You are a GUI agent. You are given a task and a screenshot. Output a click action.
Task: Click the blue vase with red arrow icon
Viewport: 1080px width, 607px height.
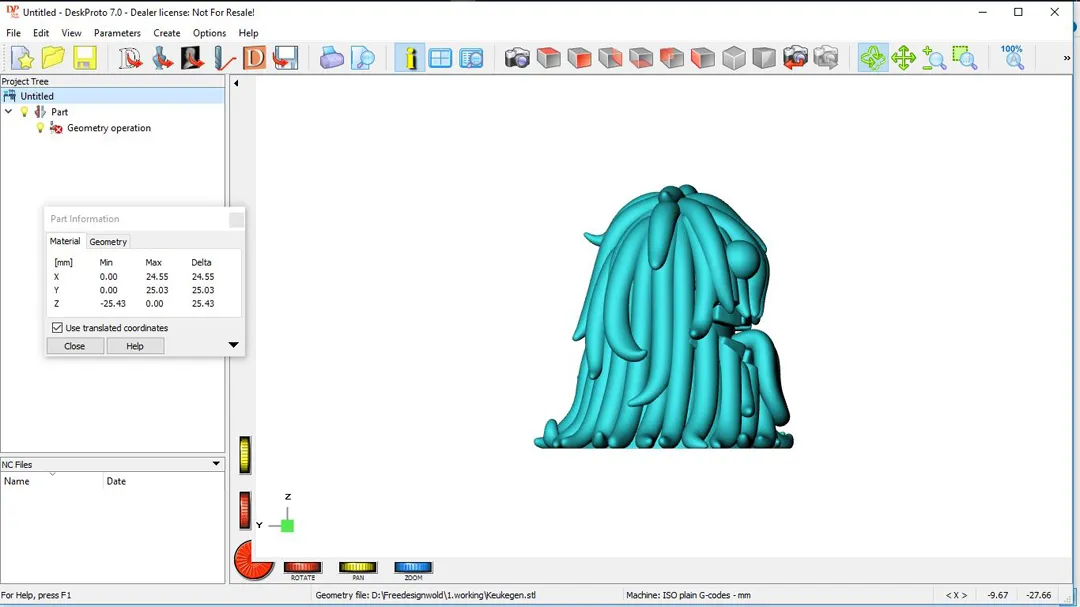click(x=162, y=59)
